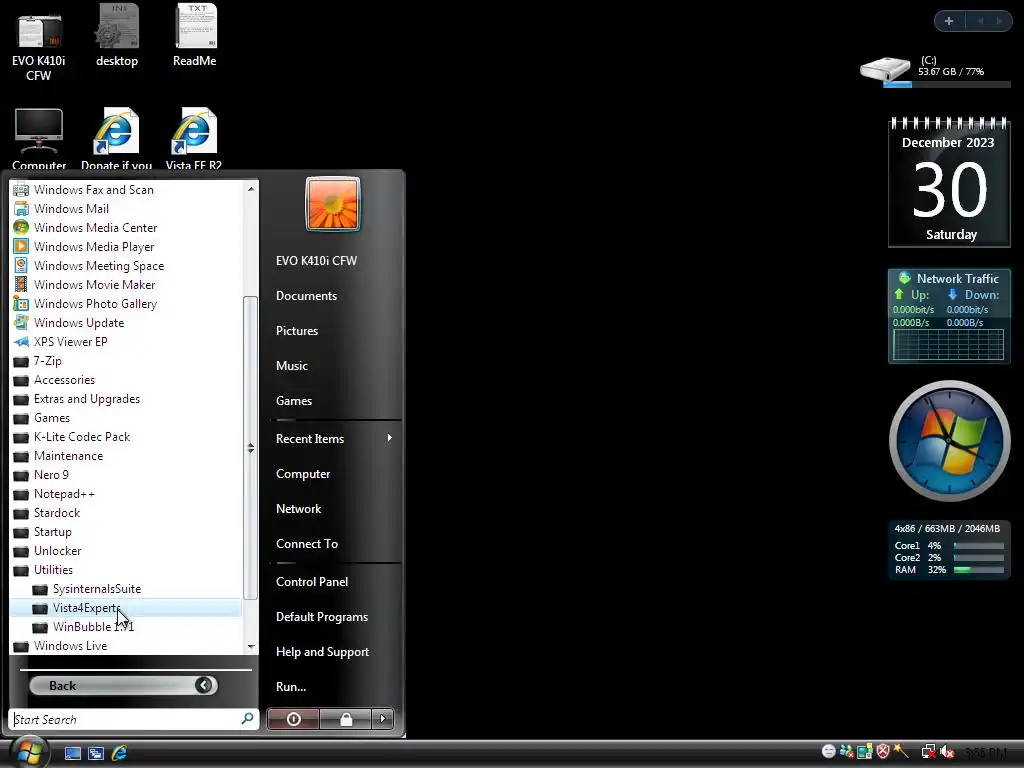The height and width of the screenshot is (768, 1024).
Task: Click the Back button in Start menu
Action: 123,685
